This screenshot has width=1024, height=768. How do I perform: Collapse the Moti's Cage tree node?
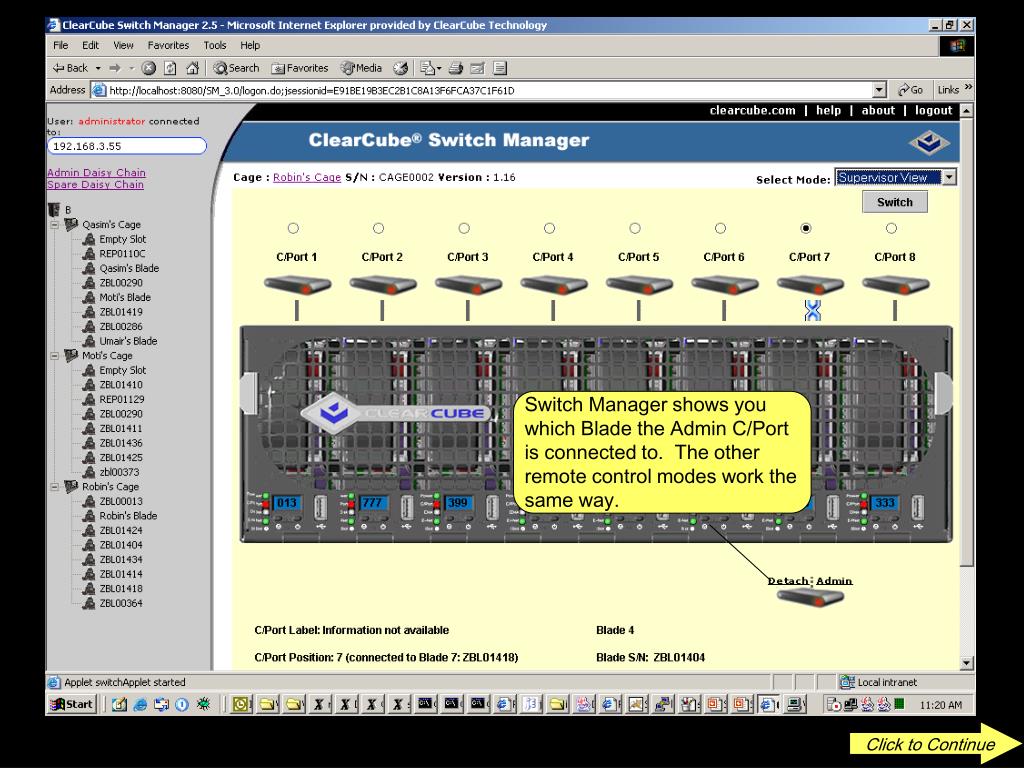coord(55,355)
